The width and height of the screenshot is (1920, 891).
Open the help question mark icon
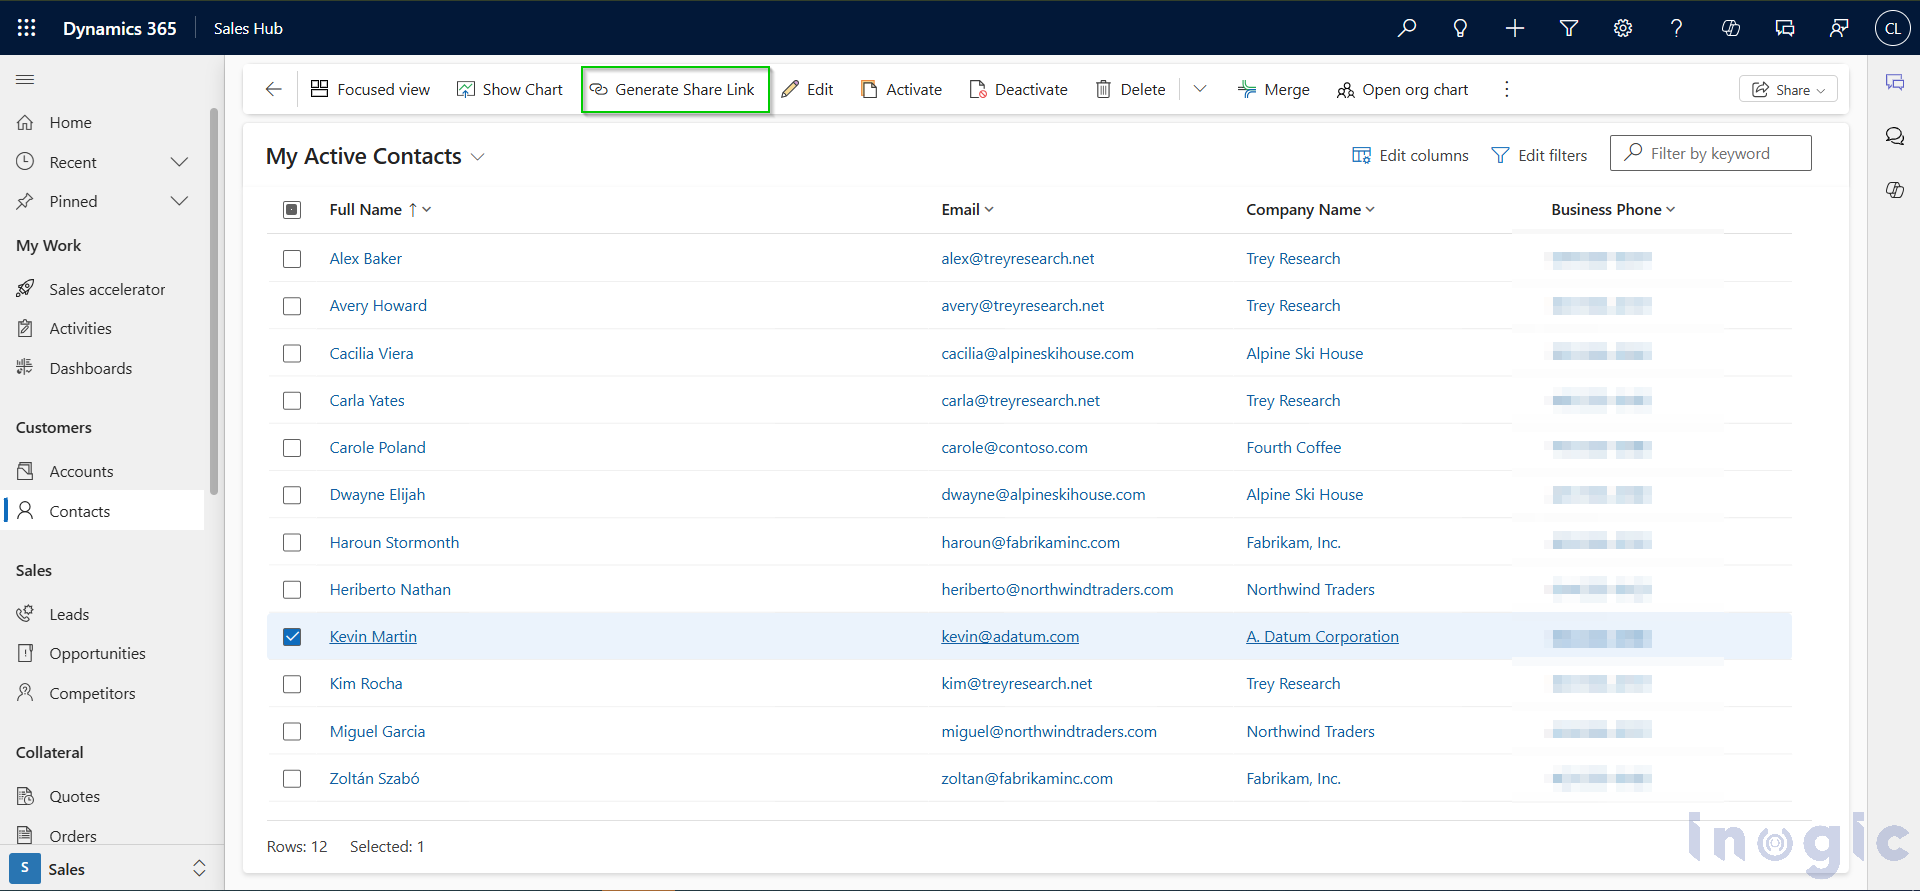pyautogui.click(x=1677, y=28)
